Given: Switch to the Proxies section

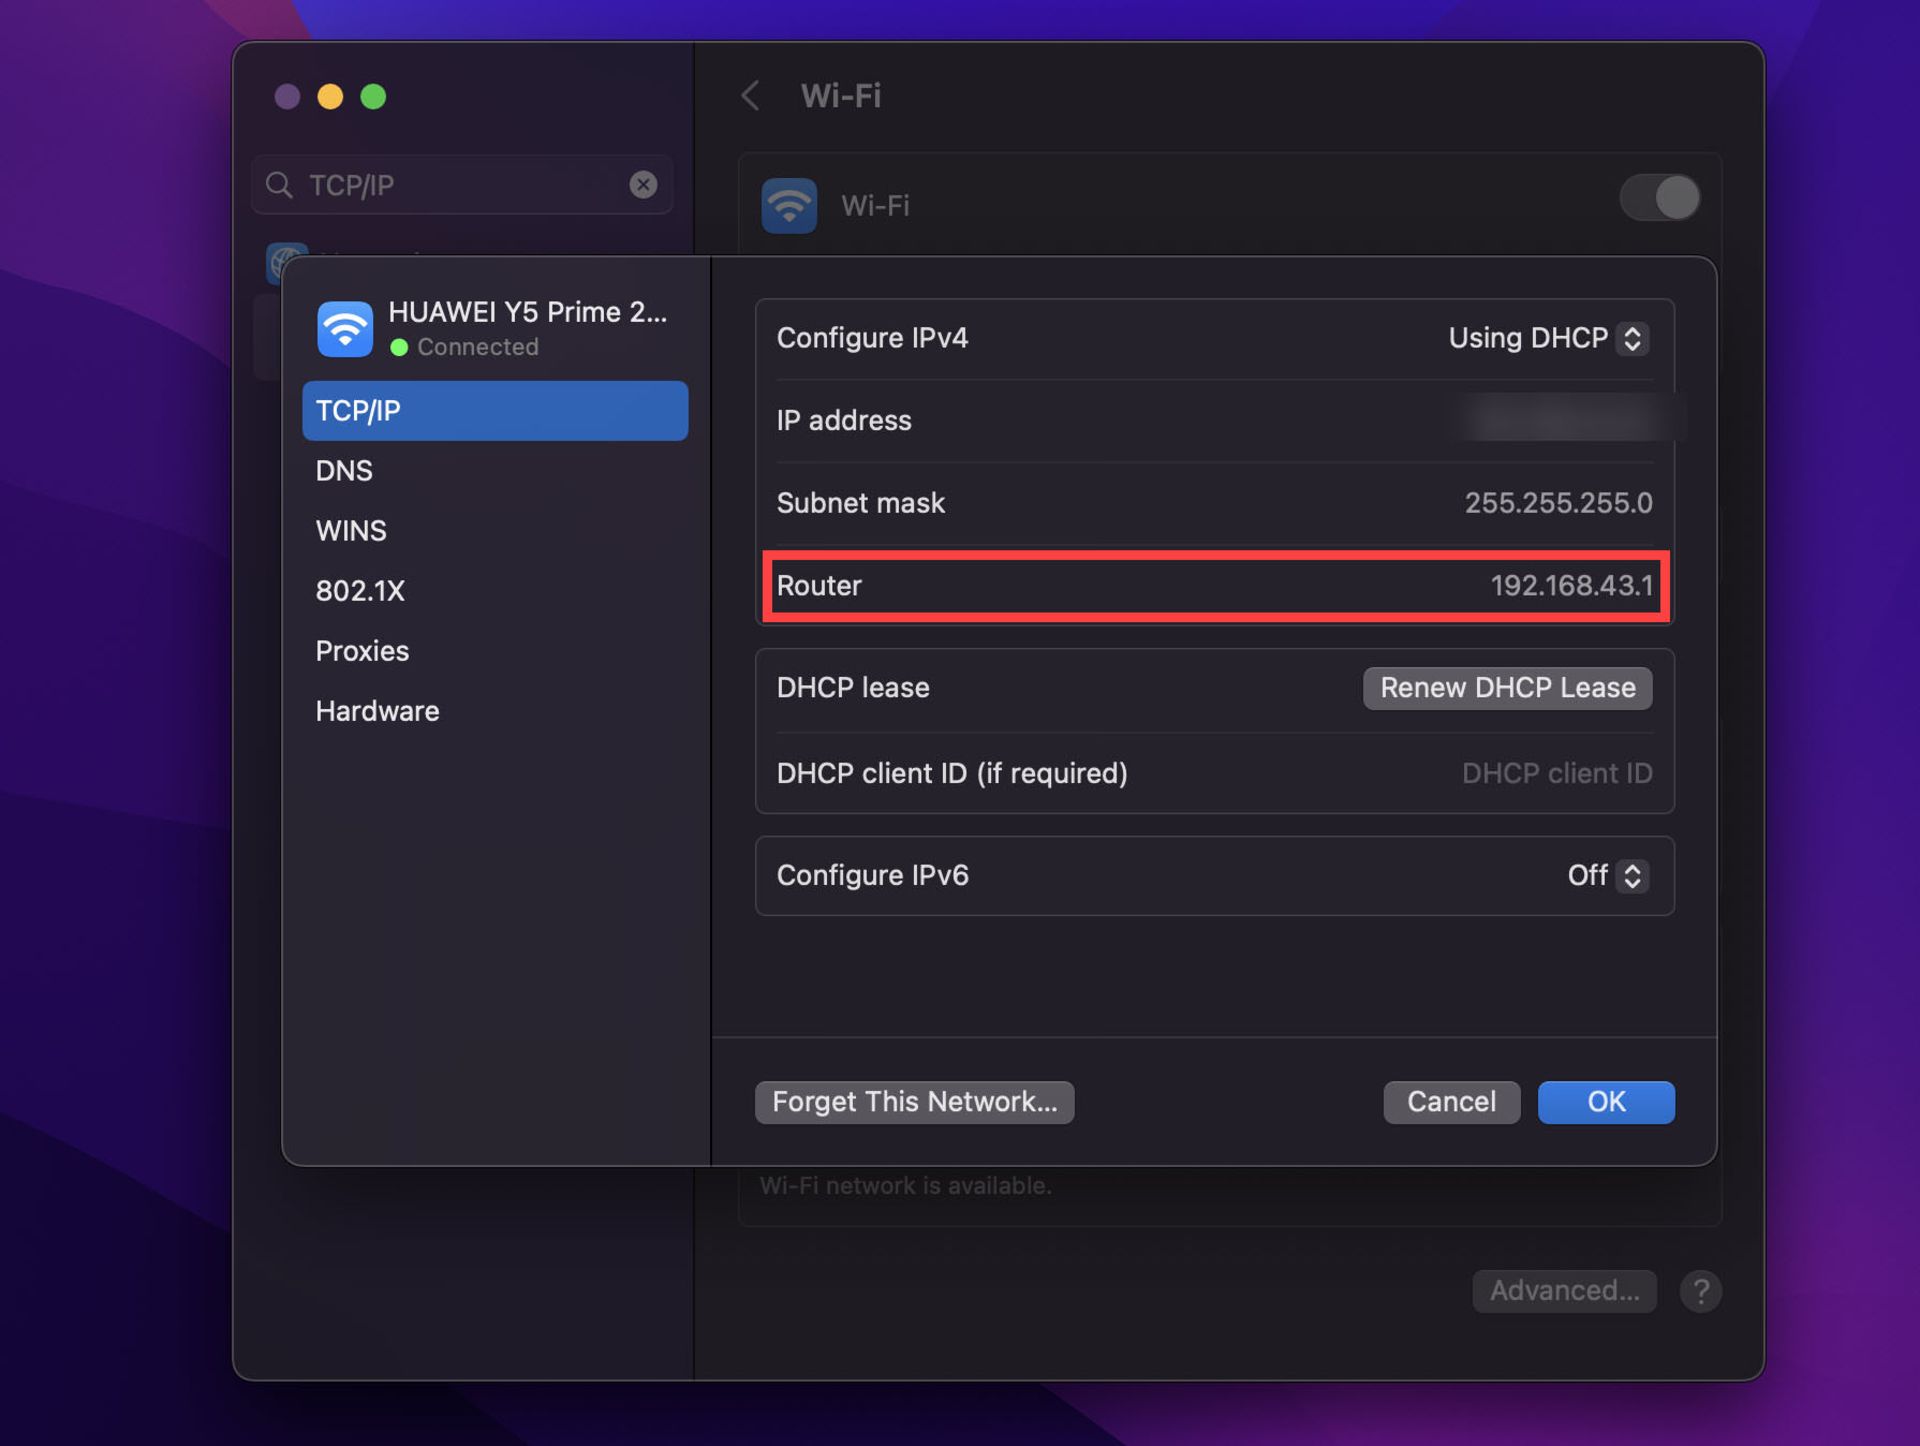Looking at the screenshot, I should [x=362, y=651].
